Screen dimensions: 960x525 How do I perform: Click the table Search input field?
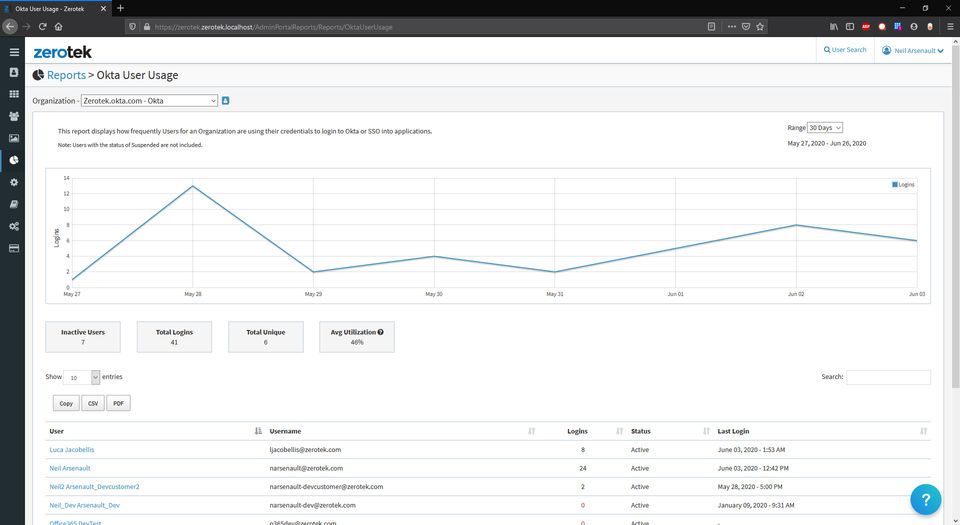tap(888, 377)
